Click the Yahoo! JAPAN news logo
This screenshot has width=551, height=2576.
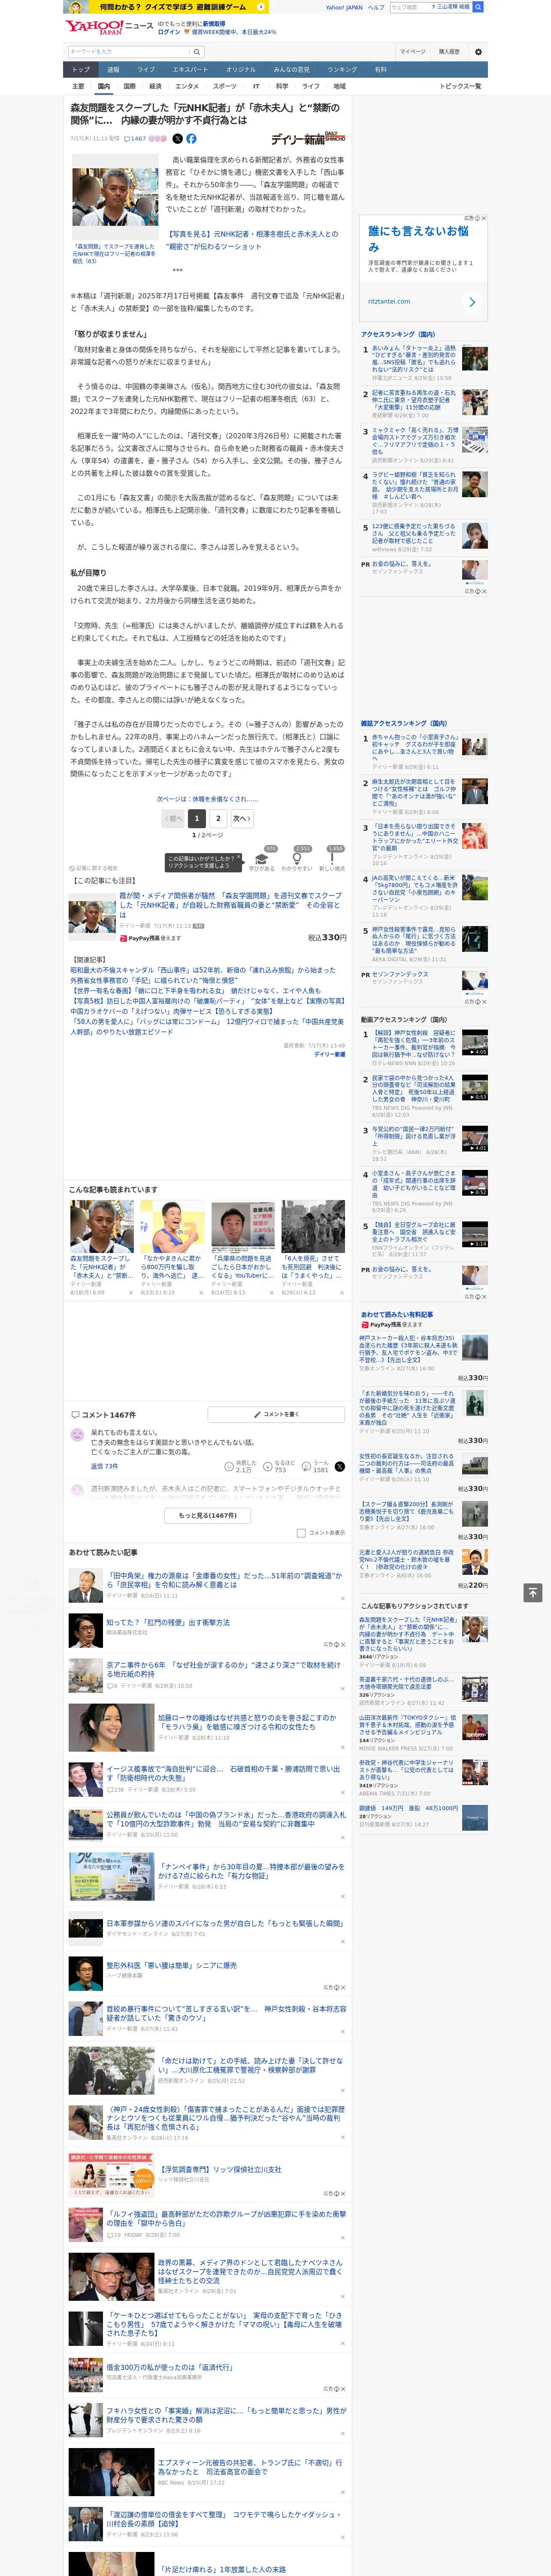point(109,27)
